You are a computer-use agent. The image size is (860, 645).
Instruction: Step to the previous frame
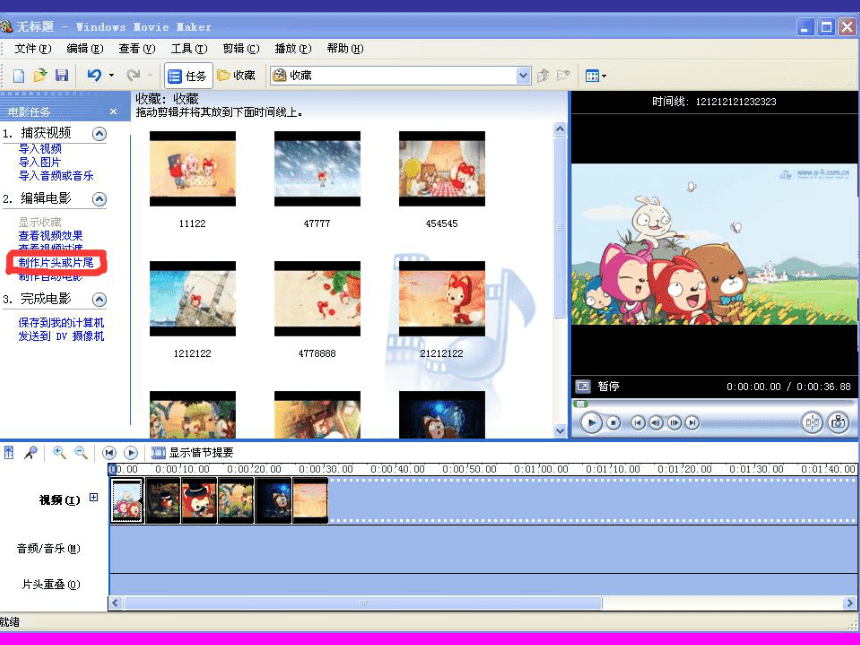click(656, 423)
